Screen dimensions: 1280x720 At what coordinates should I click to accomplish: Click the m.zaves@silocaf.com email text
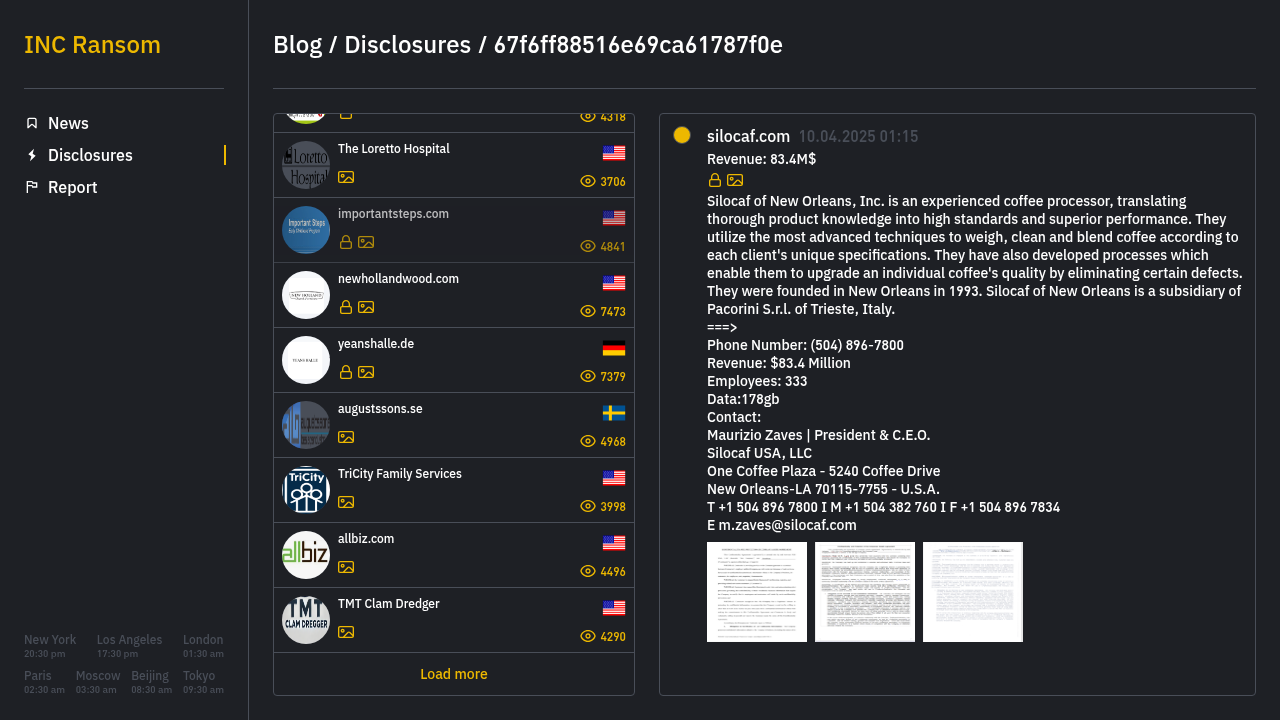coord(788,525)
